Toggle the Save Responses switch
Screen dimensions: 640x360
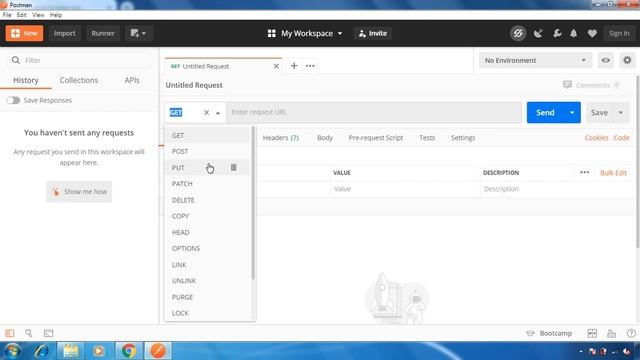13,100
